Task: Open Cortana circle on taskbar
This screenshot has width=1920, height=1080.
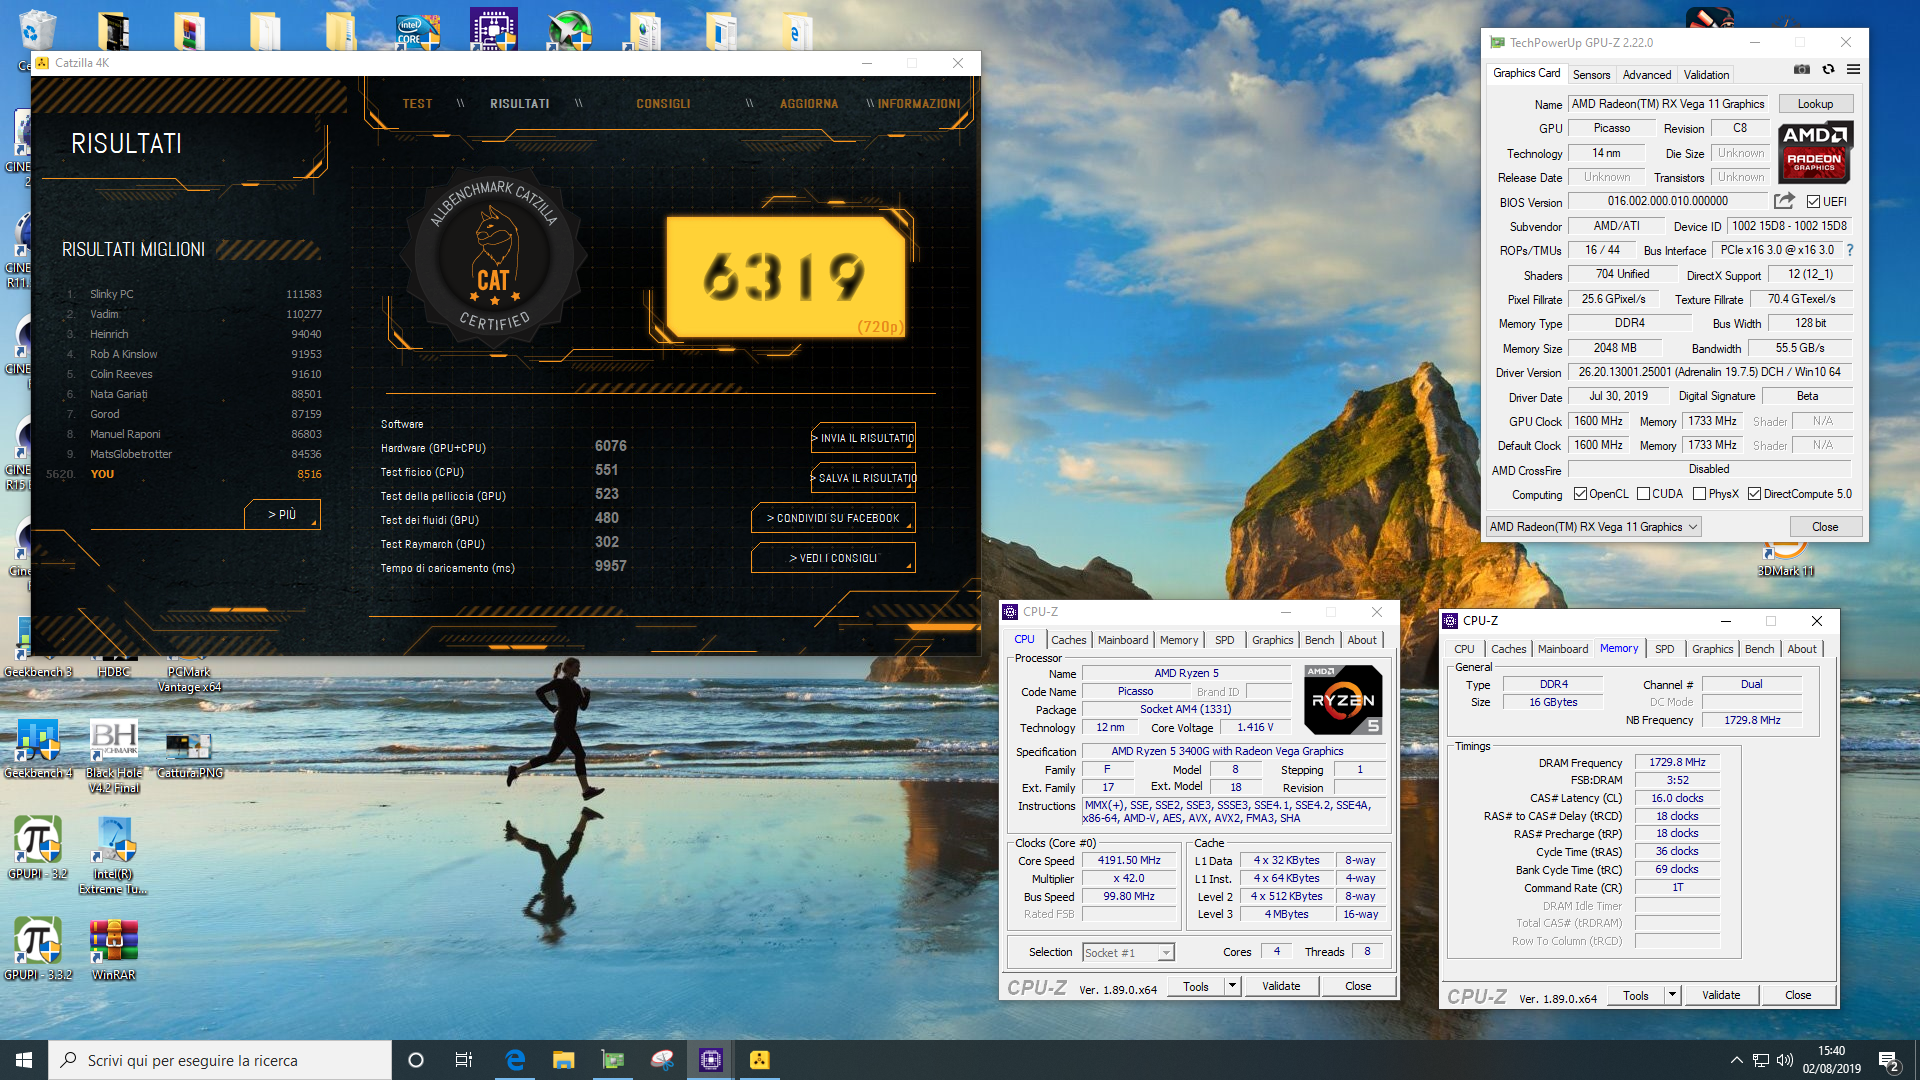Action: click(416, 1060)
